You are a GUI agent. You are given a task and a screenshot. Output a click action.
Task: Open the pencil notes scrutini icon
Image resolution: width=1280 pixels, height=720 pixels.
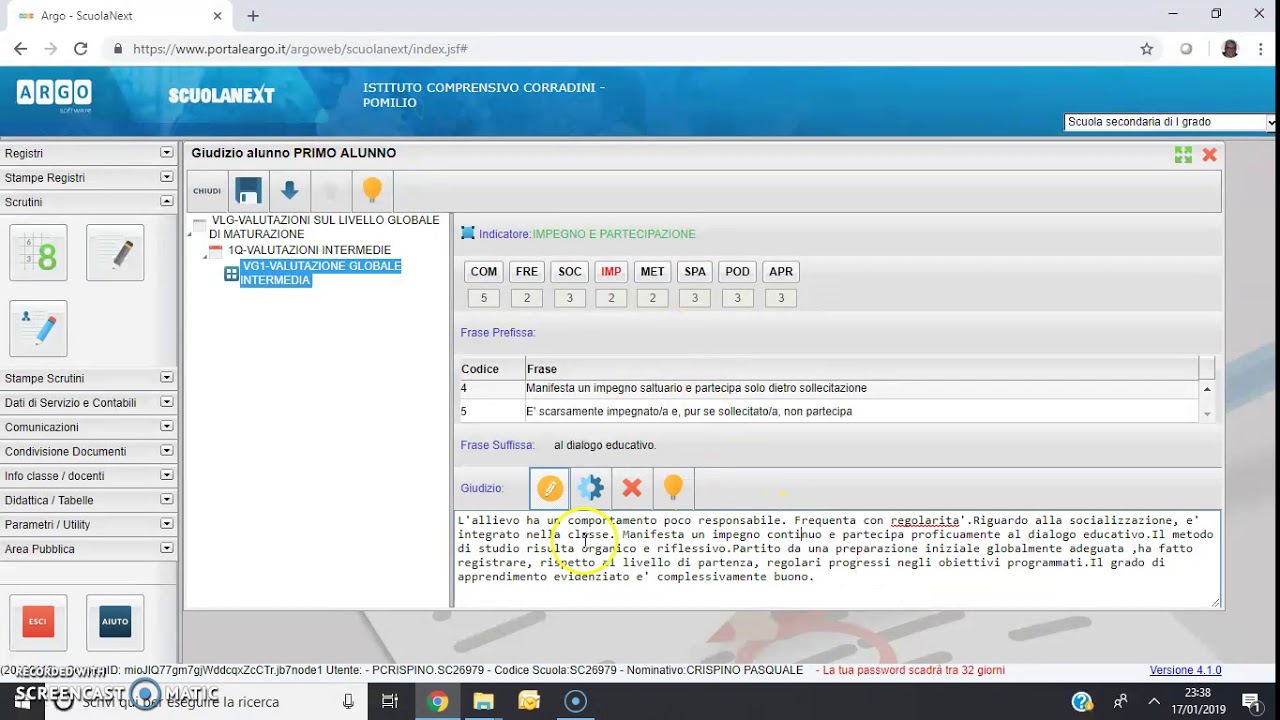coord(115,252)
